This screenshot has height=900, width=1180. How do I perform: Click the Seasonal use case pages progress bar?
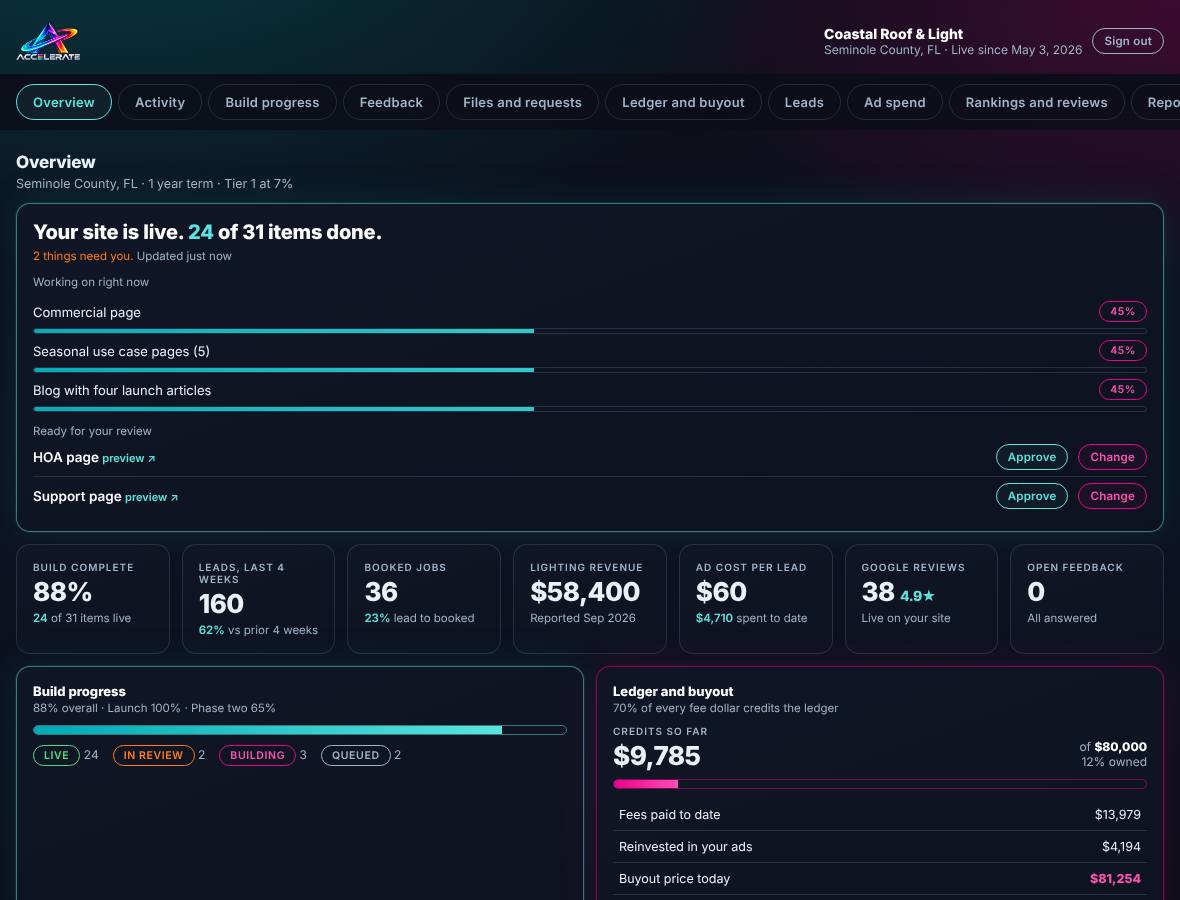tap(589, 370)
